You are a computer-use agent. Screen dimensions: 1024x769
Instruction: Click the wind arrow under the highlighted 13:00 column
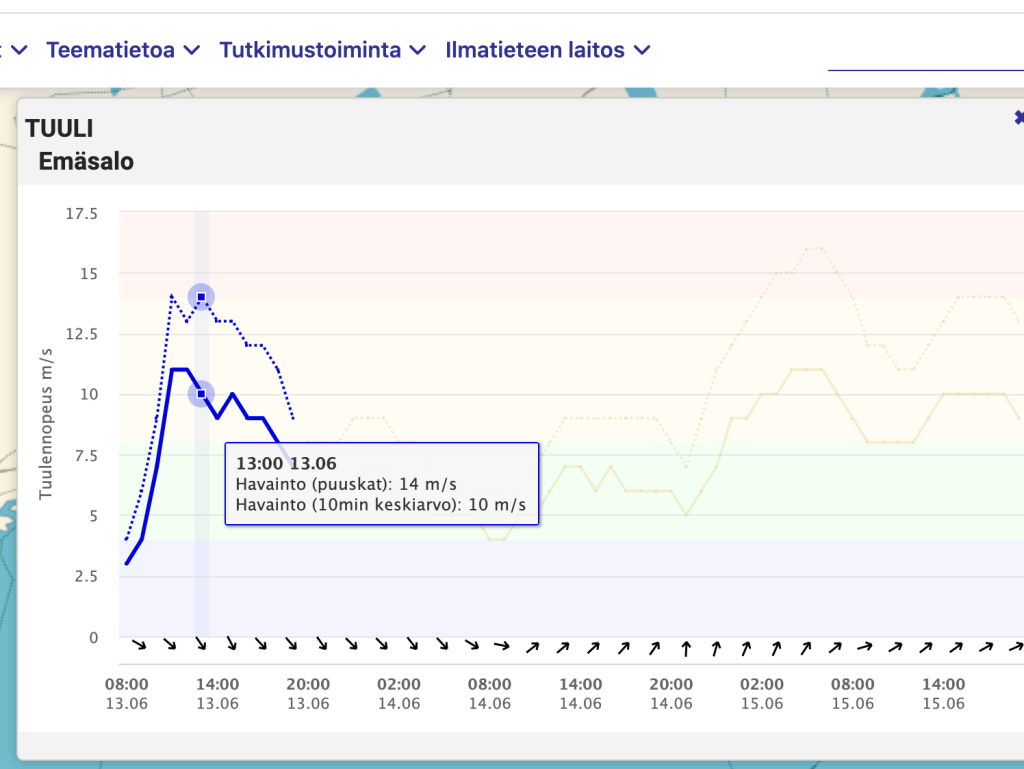(201, 646)
